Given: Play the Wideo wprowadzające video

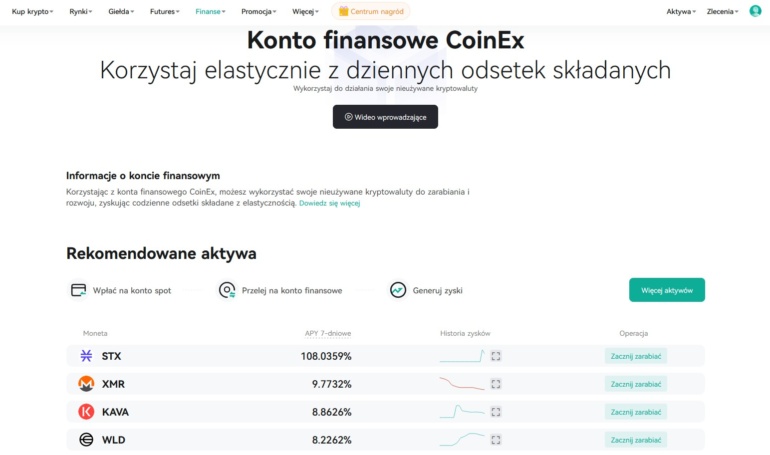Looking at the screenshot, I should coord(385,117).
